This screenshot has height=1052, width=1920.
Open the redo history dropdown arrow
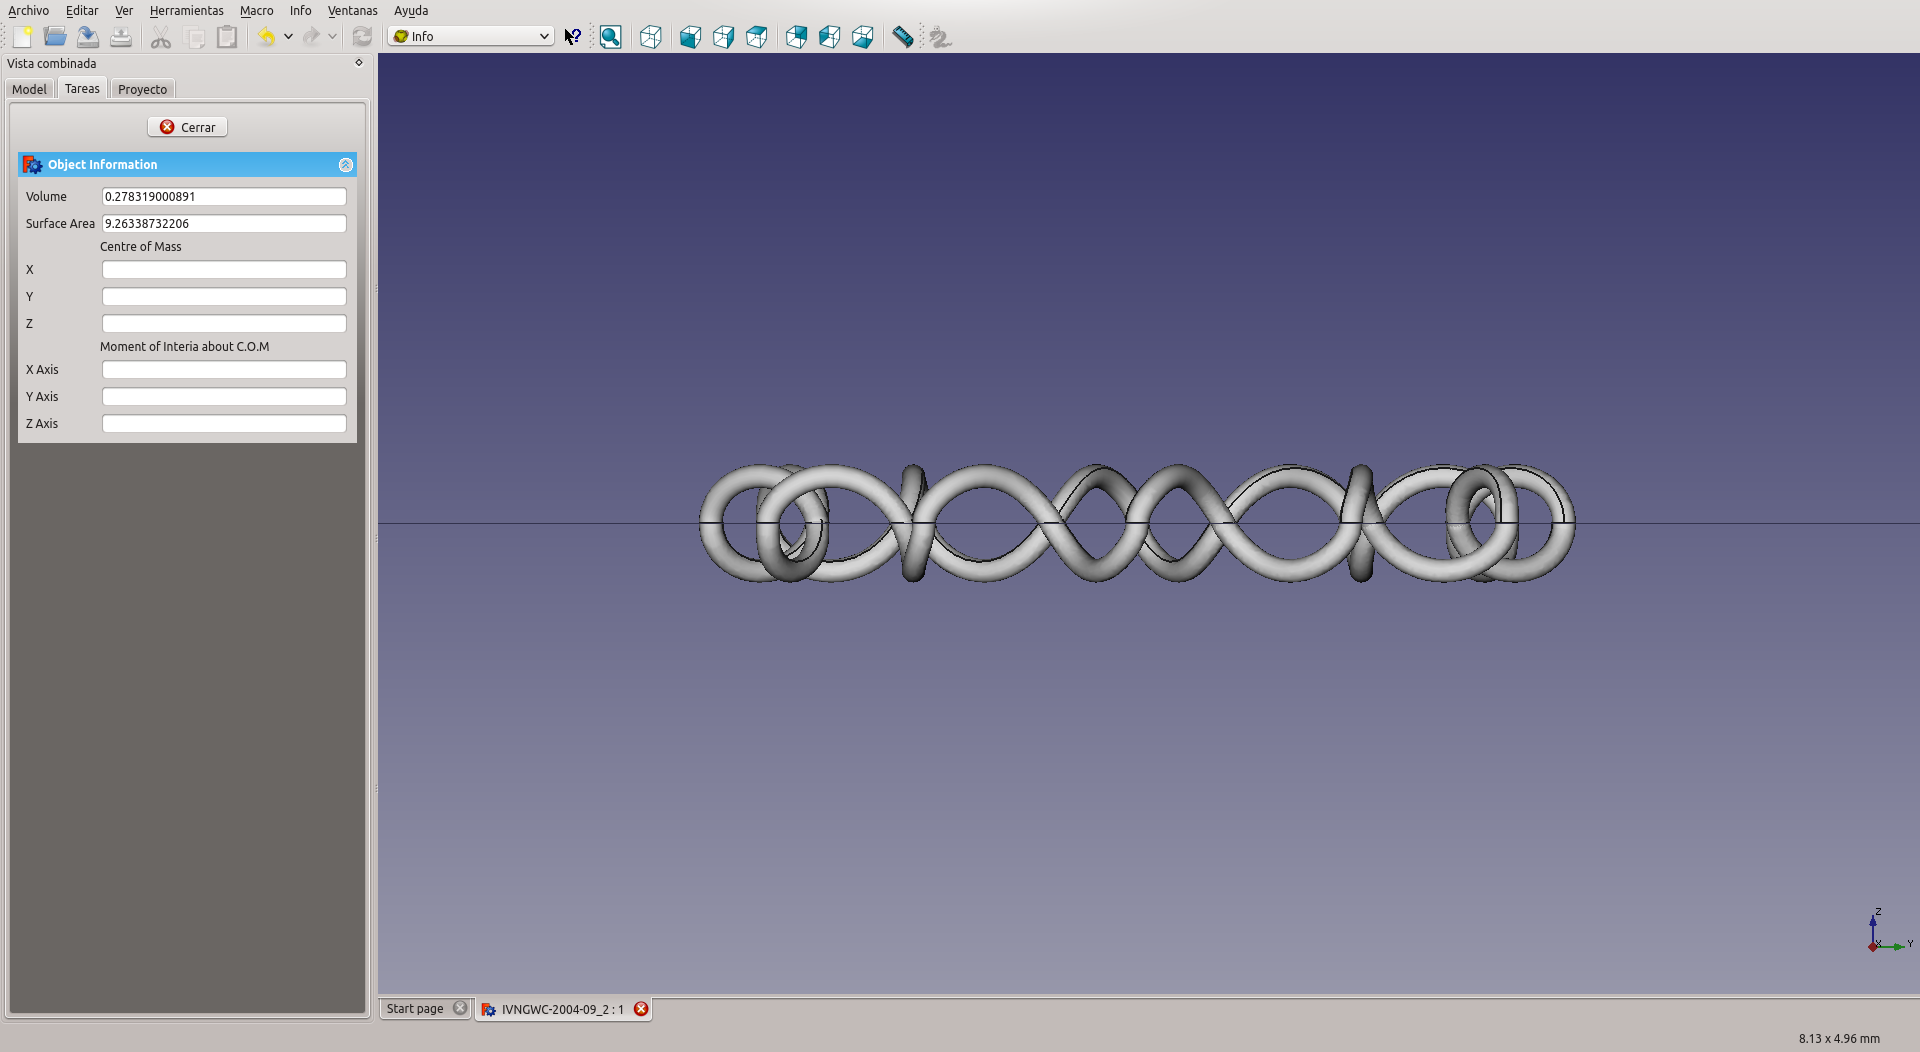(332, 37)
